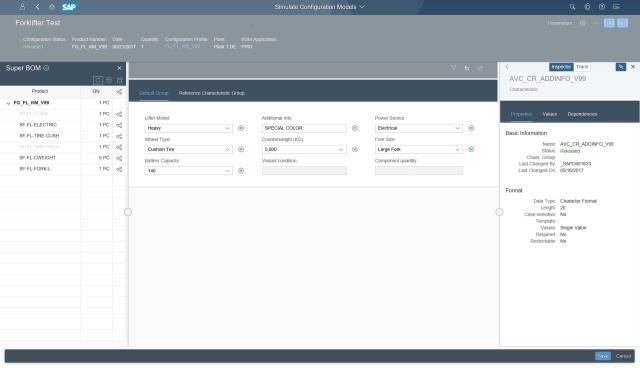This screenshot has width=640, height=368.
Task: Click the inspect icon beside Battery Capacity
Action: click(241, 171)
